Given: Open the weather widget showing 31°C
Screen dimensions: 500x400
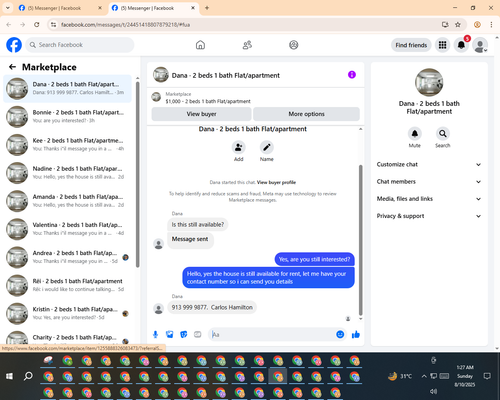Looking at the screenshot, I should 400,376.
